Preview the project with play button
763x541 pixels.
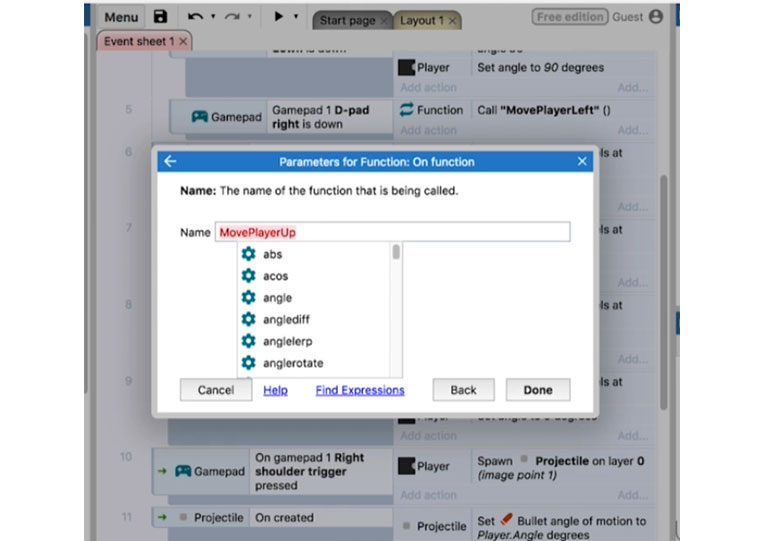[x=278, y=17]
